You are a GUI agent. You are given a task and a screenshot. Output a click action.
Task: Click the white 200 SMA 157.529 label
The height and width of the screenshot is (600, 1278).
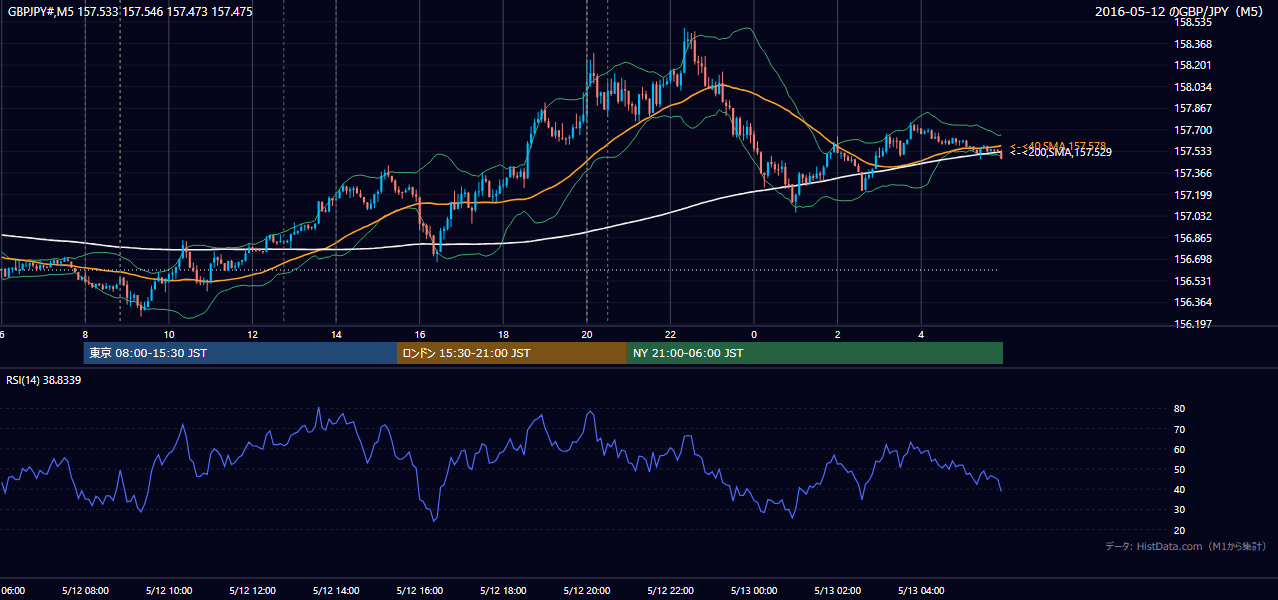click(1060, 152)
